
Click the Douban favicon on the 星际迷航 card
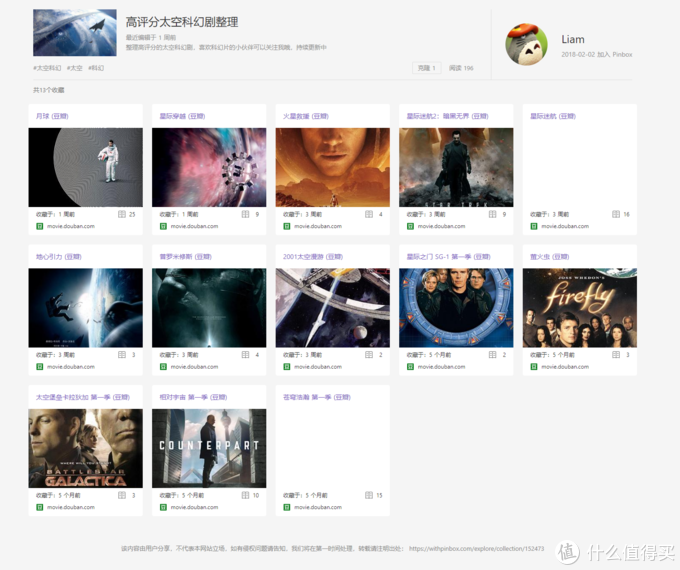click(534, 226)
